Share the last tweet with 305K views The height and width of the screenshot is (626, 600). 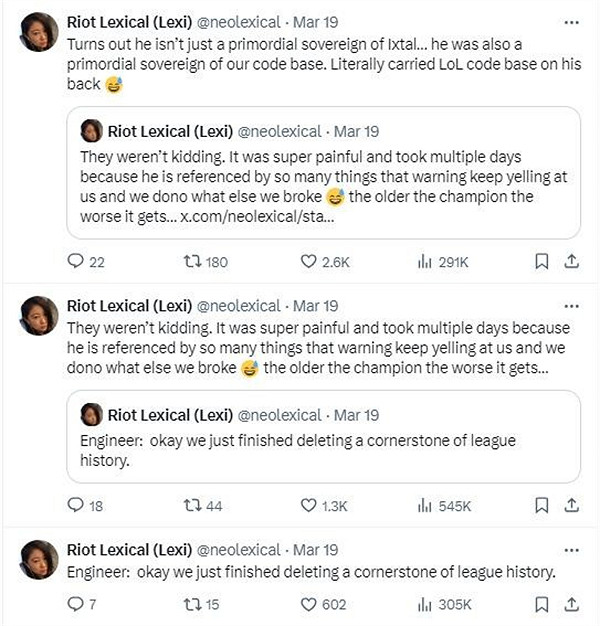point(572,604)
